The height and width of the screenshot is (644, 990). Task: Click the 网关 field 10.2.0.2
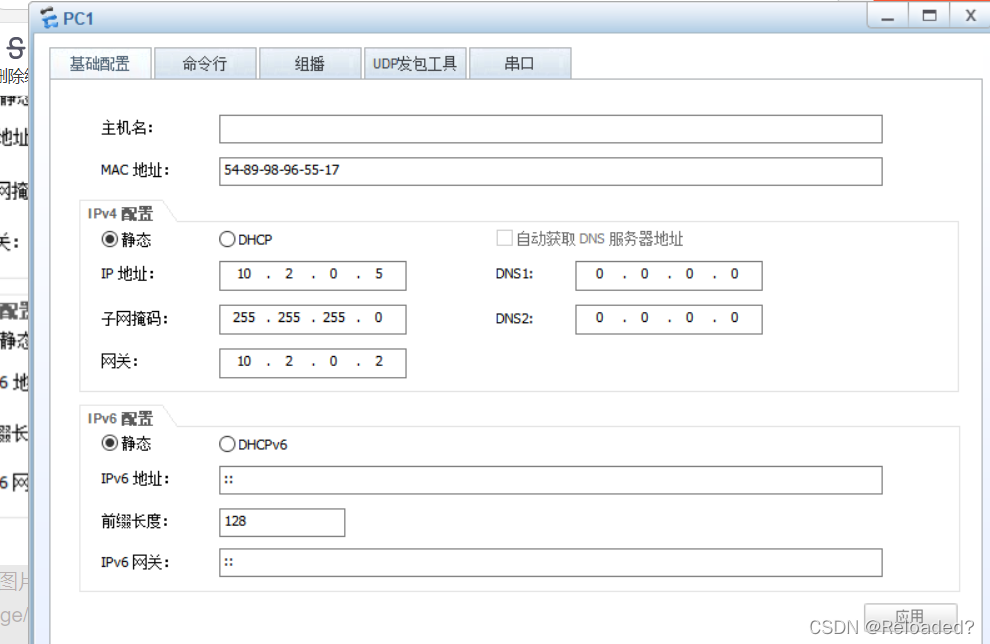313,363
